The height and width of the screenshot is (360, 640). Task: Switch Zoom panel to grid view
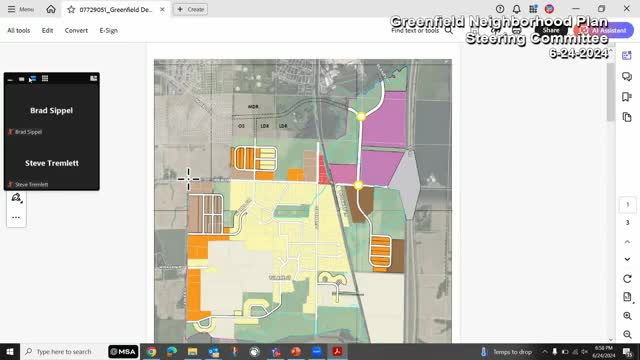pyautogui.click(x=45, y=78)
